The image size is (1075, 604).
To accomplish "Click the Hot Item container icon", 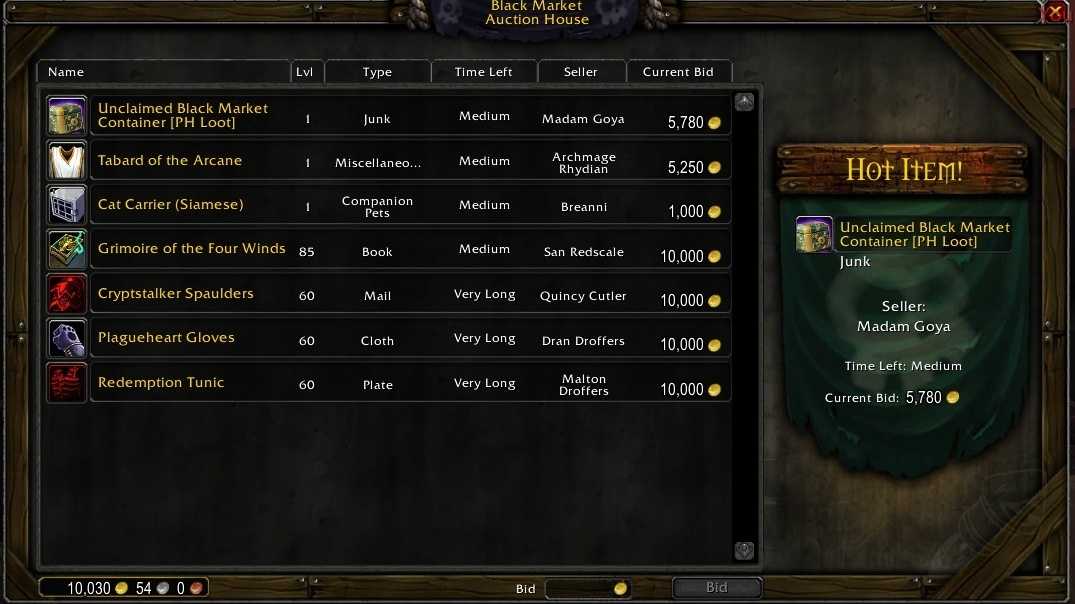I will click(x=814, y=234).
